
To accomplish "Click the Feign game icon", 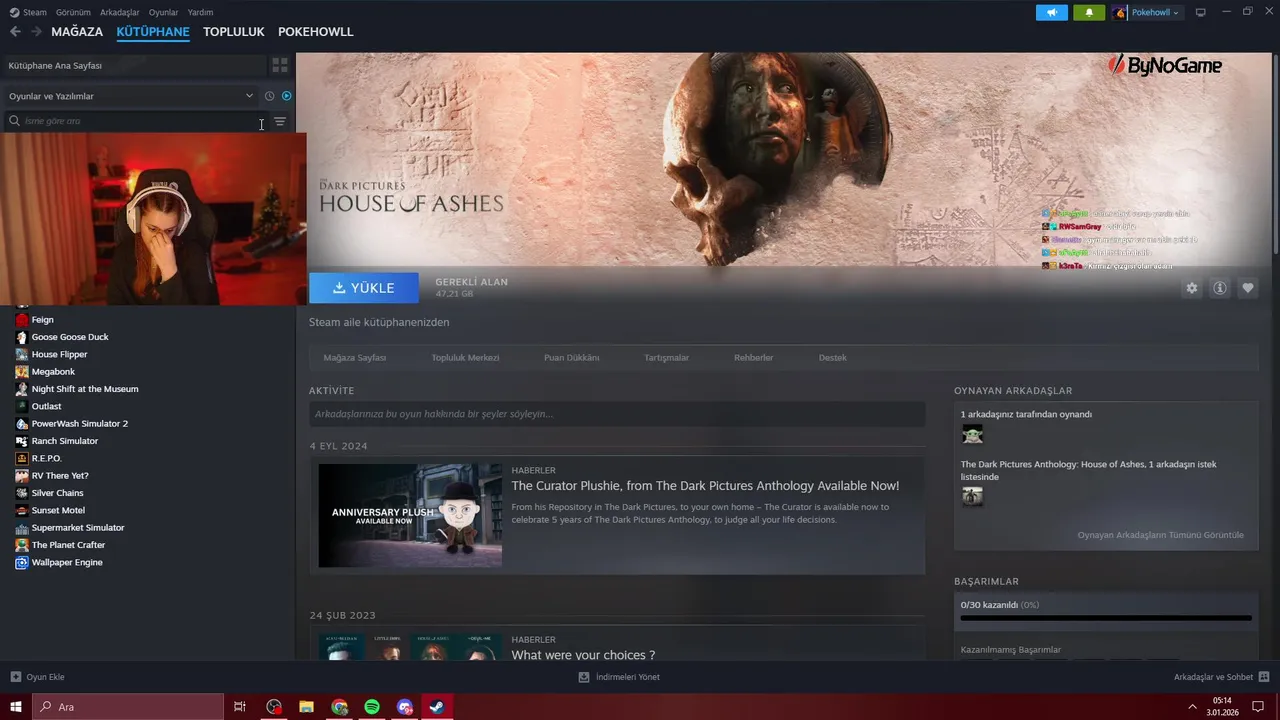I will [x=22, y=320].
